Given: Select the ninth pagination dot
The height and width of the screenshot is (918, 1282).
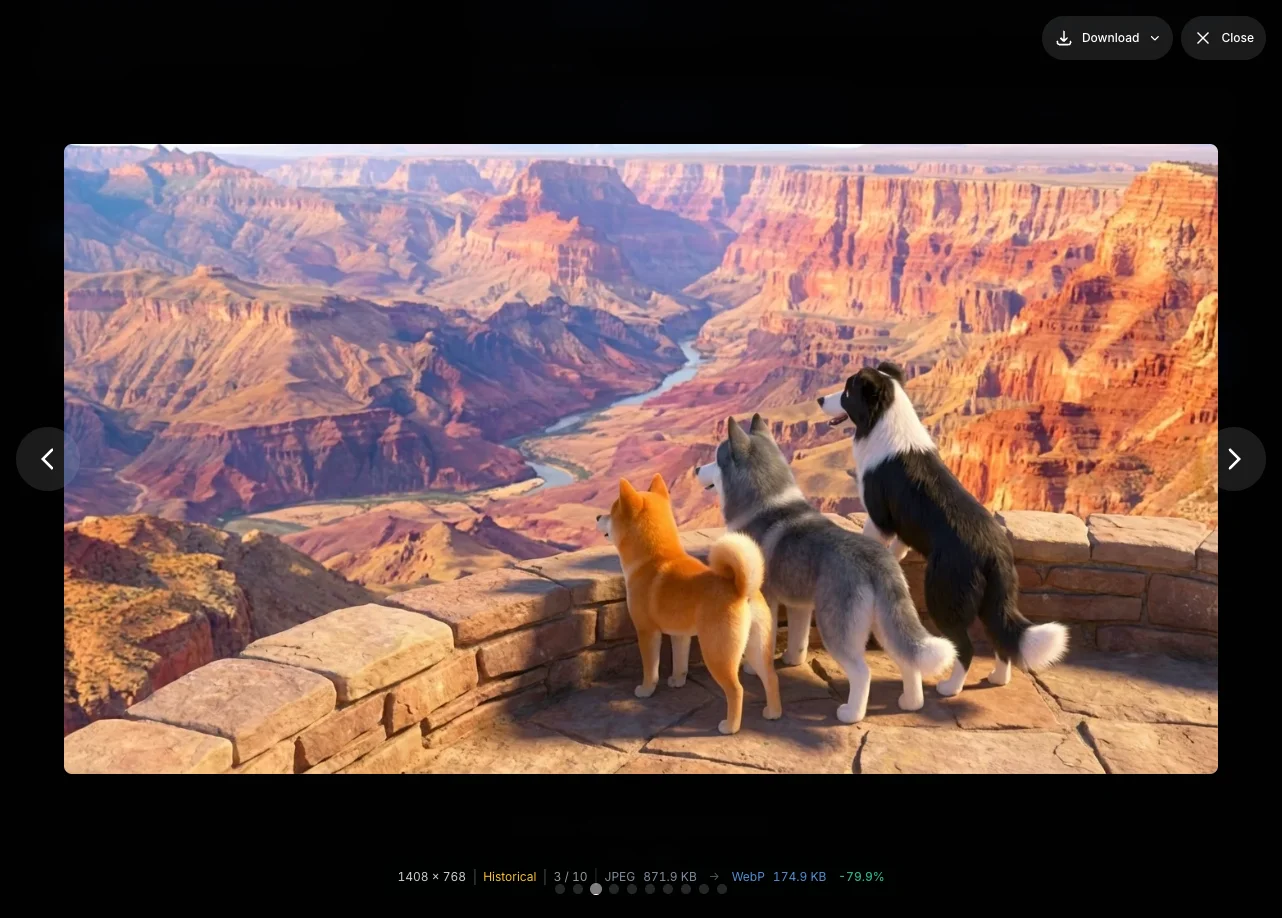Looking at the screenshot, I should point(704,889).
